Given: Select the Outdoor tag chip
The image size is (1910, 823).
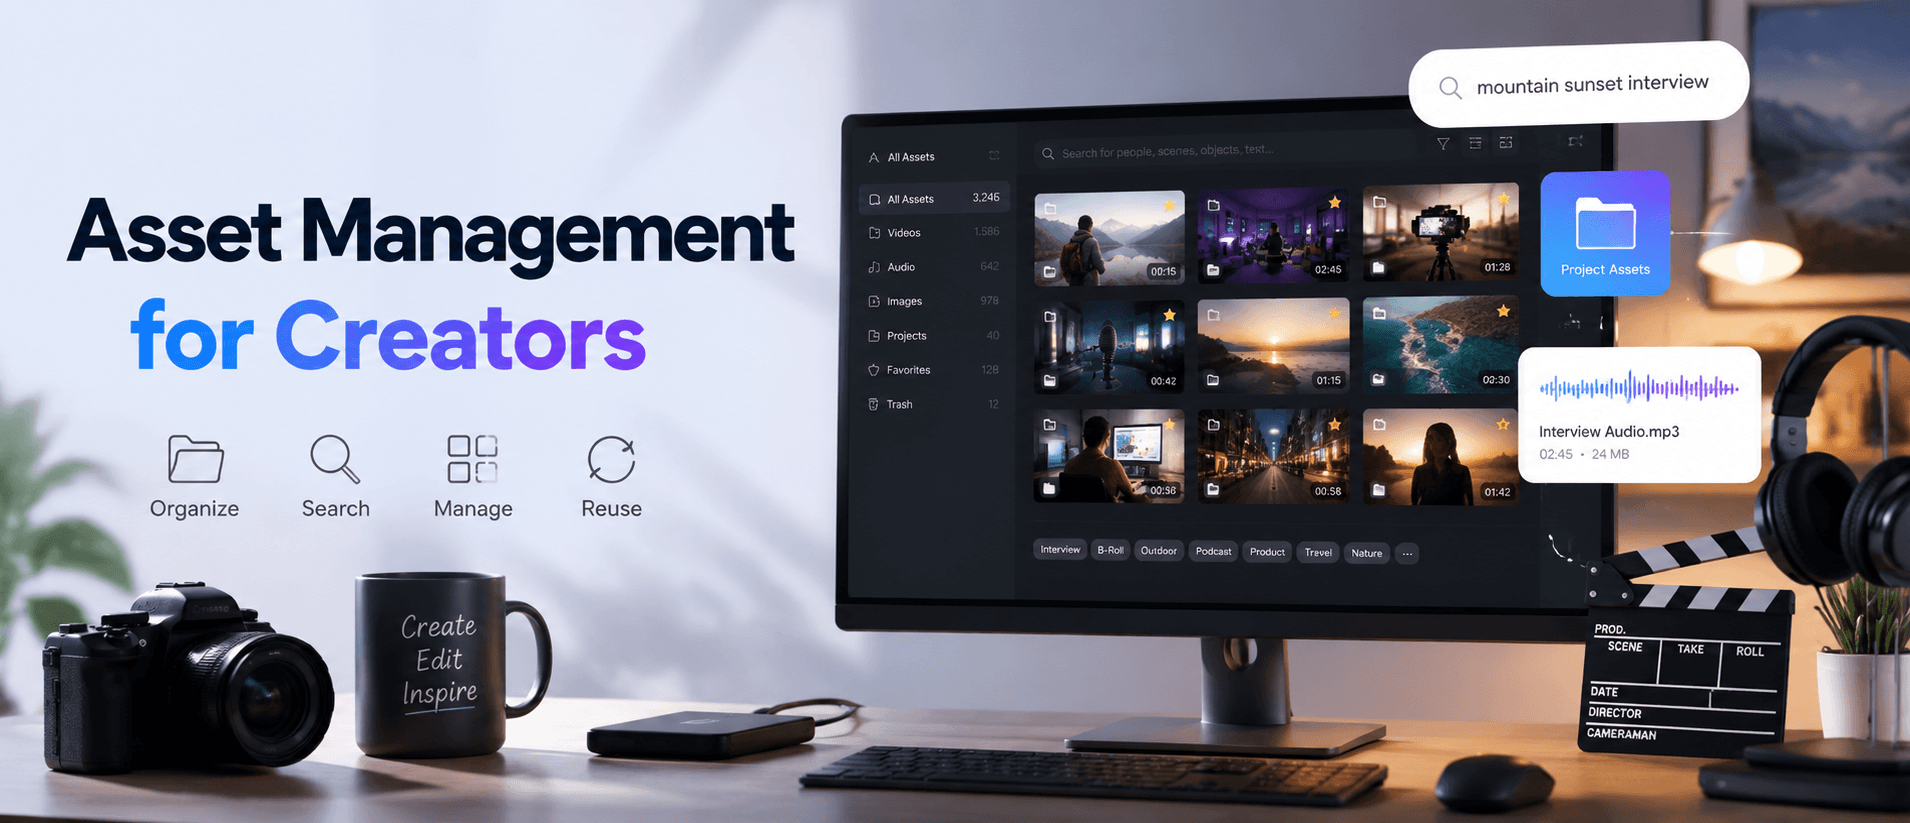Looking at the screenshot, I should [x=1159, y=551].
